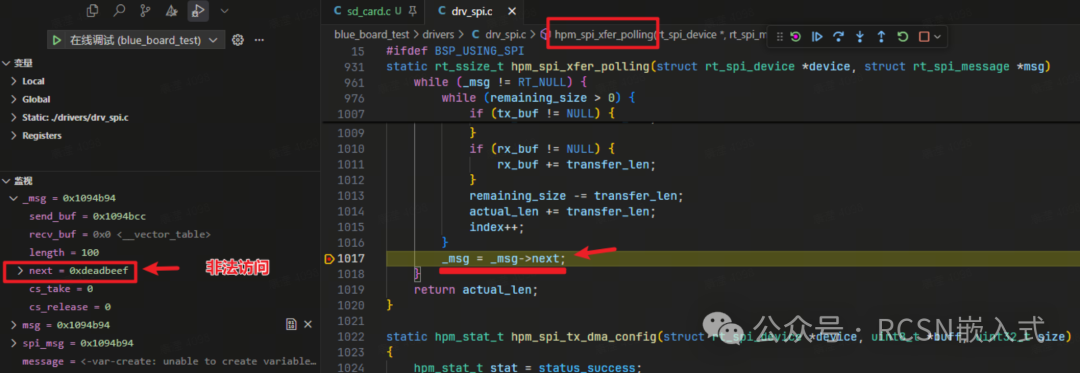Click the green Restart debug icon
This screenshot has width=1080, height=373.
coord(902,36)
